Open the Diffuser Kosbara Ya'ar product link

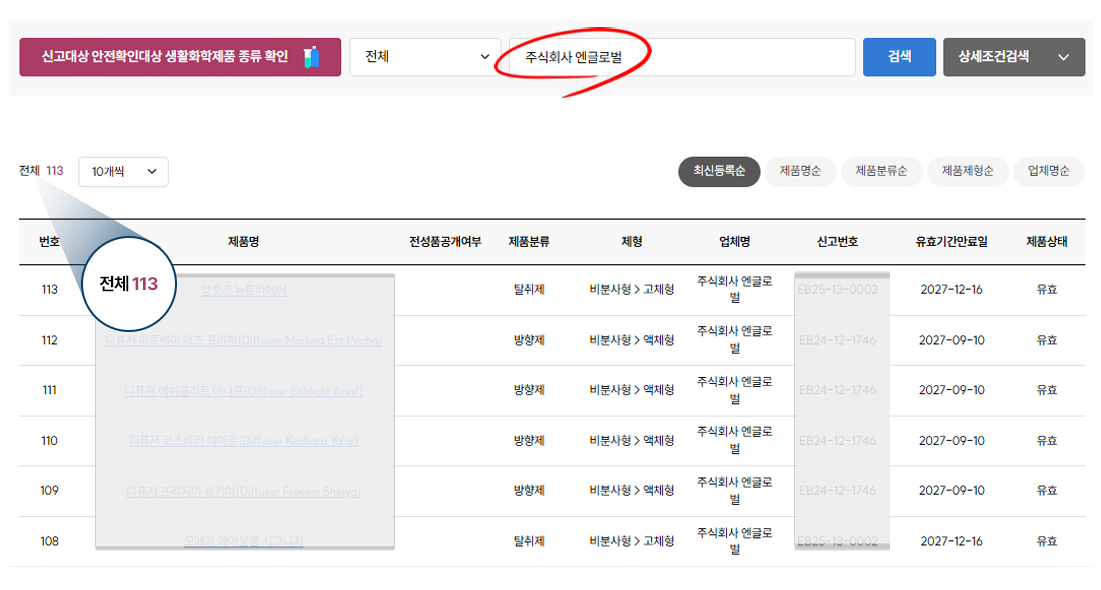[243, 440]
